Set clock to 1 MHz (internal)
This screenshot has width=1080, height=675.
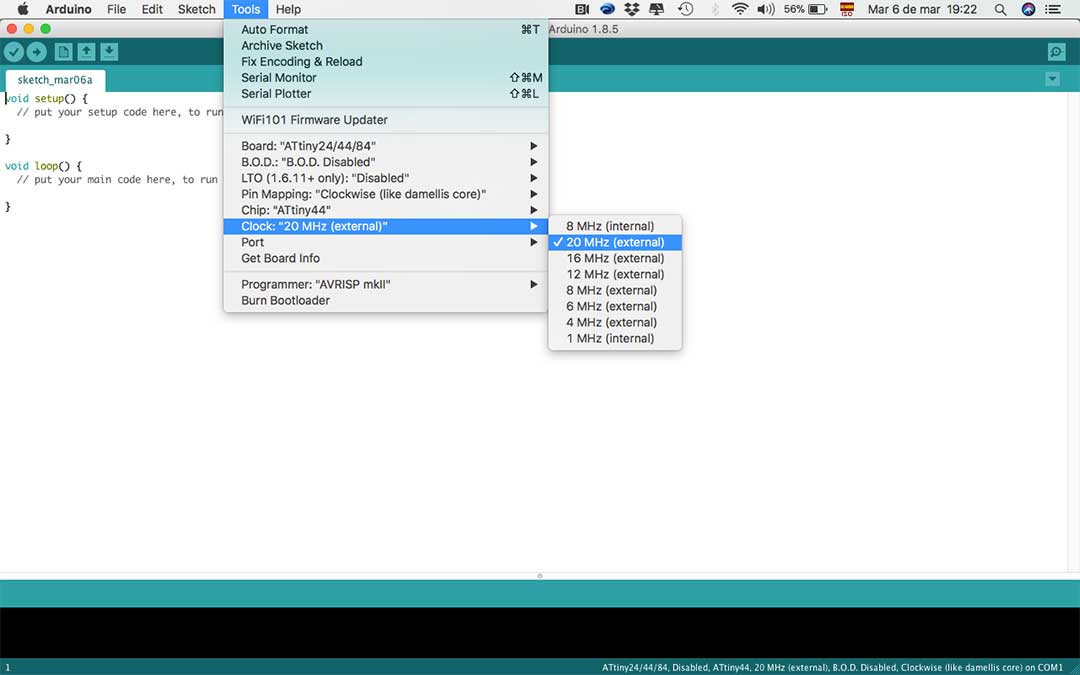[615, 338]
